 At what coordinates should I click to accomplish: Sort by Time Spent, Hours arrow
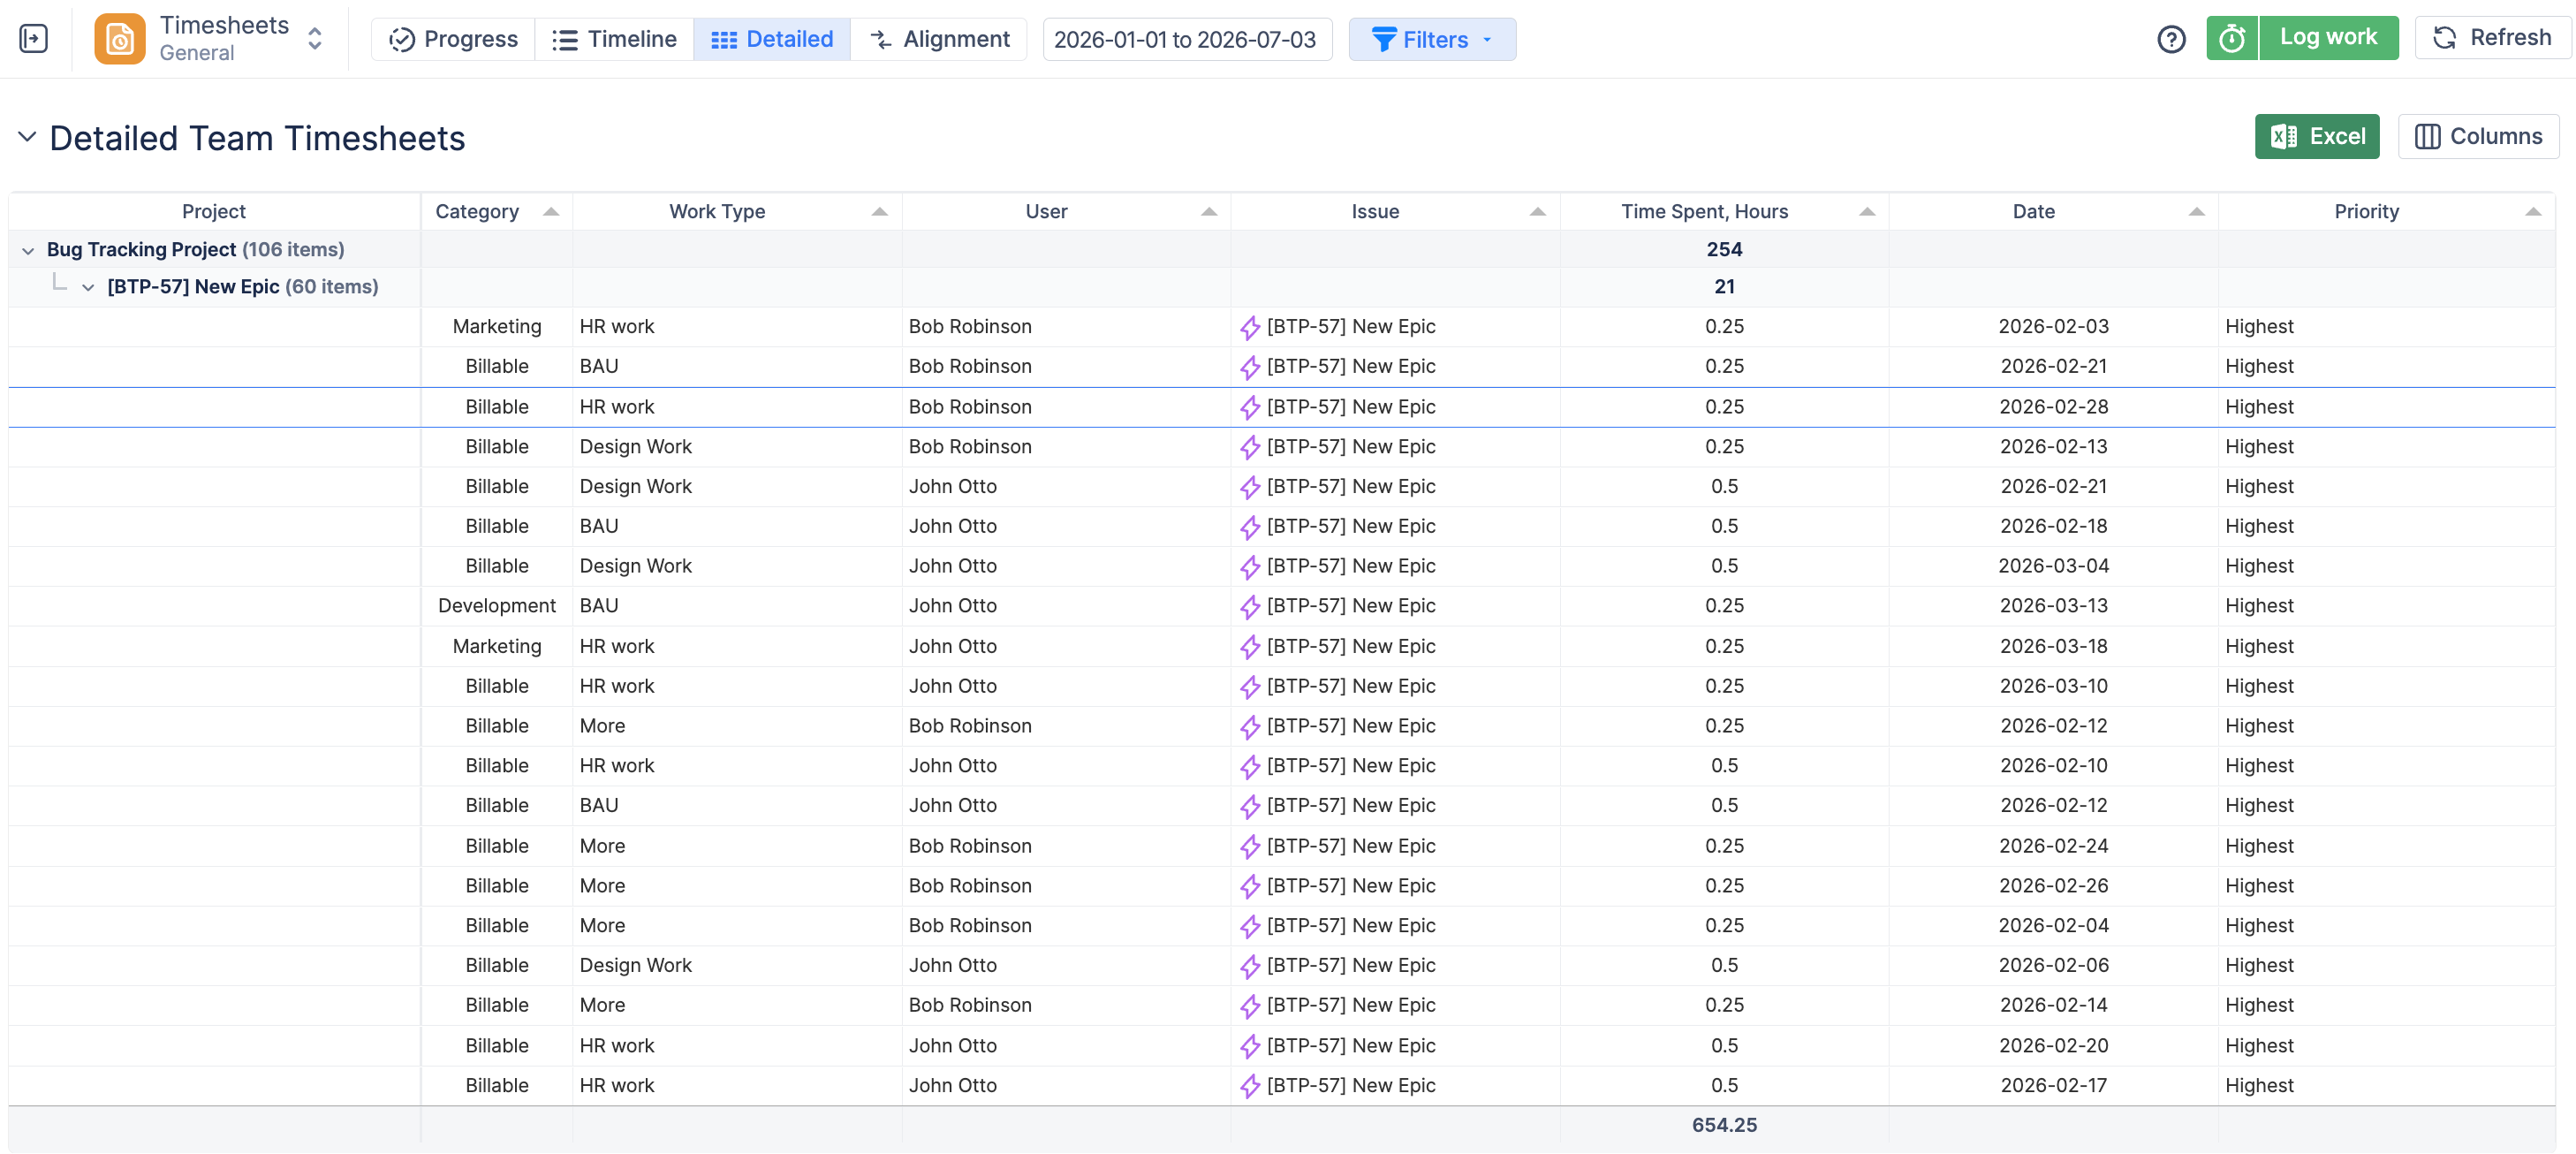1867,211
